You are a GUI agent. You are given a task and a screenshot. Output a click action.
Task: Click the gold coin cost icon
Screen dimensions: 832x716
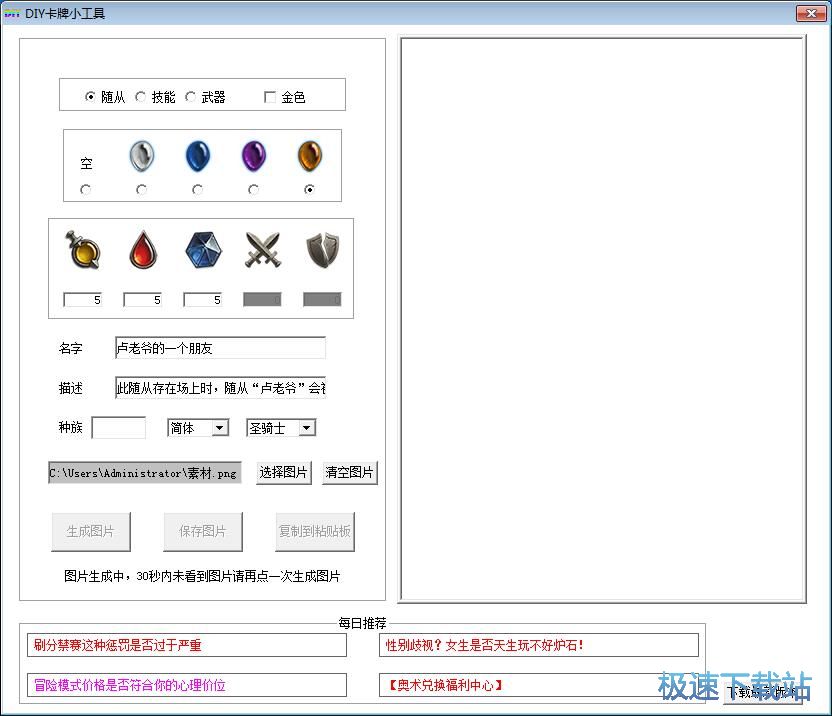[x=83, y=250]
